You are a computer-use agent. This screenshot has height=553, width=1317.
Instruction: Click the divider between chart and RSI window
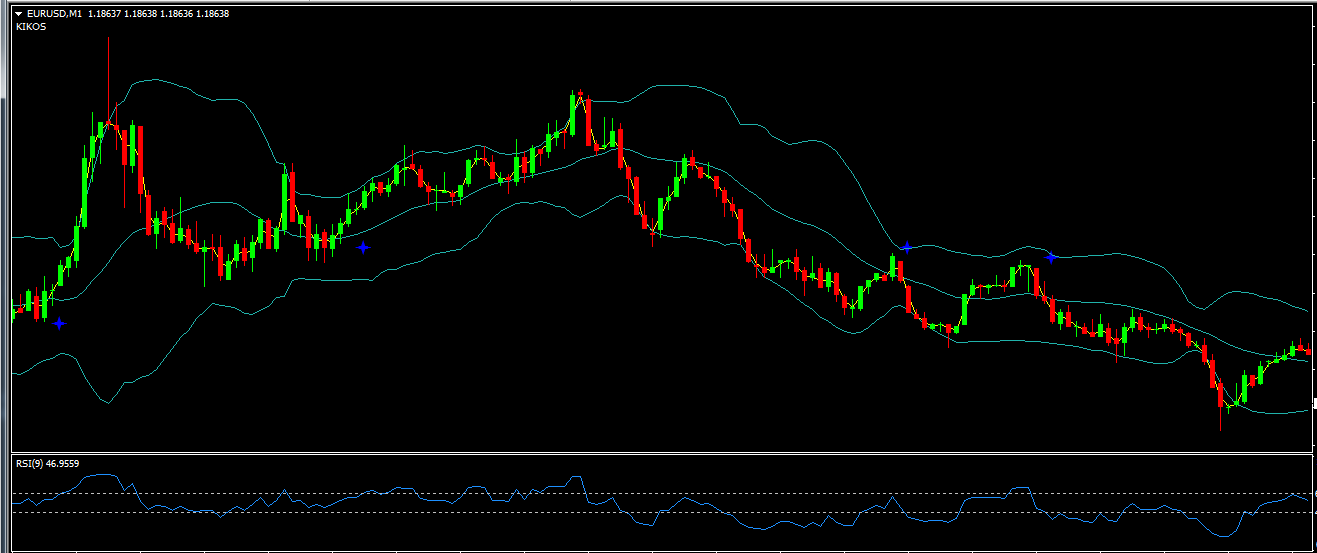(x=660, y=453)
